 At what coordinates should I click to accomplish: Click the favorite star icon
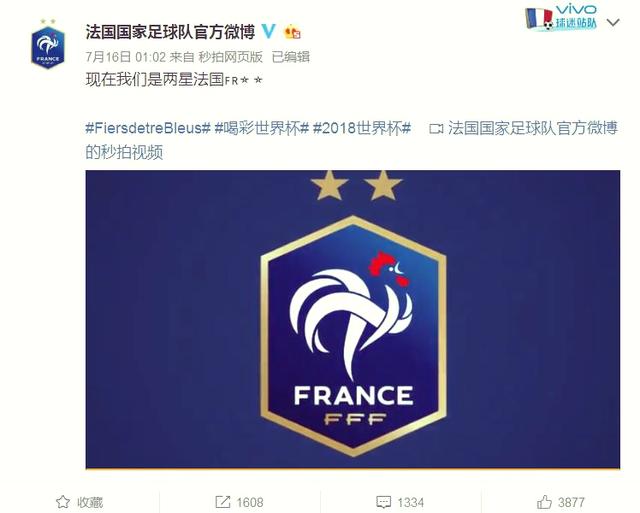point(63,502)
